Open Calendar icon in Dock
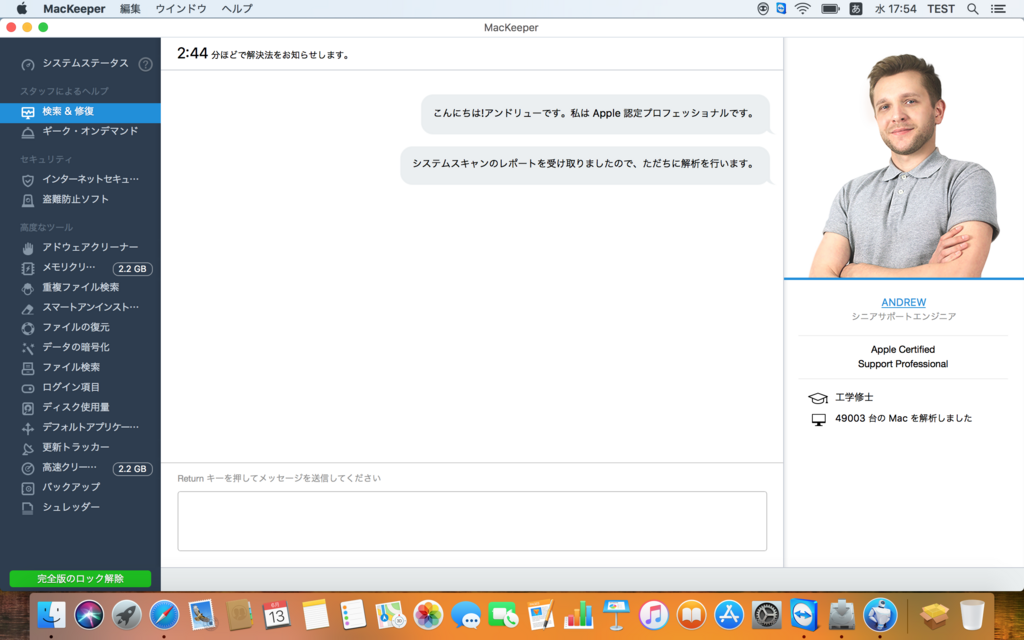The height and width of the screenshot is (640, 1024). [x=276, y=615]
